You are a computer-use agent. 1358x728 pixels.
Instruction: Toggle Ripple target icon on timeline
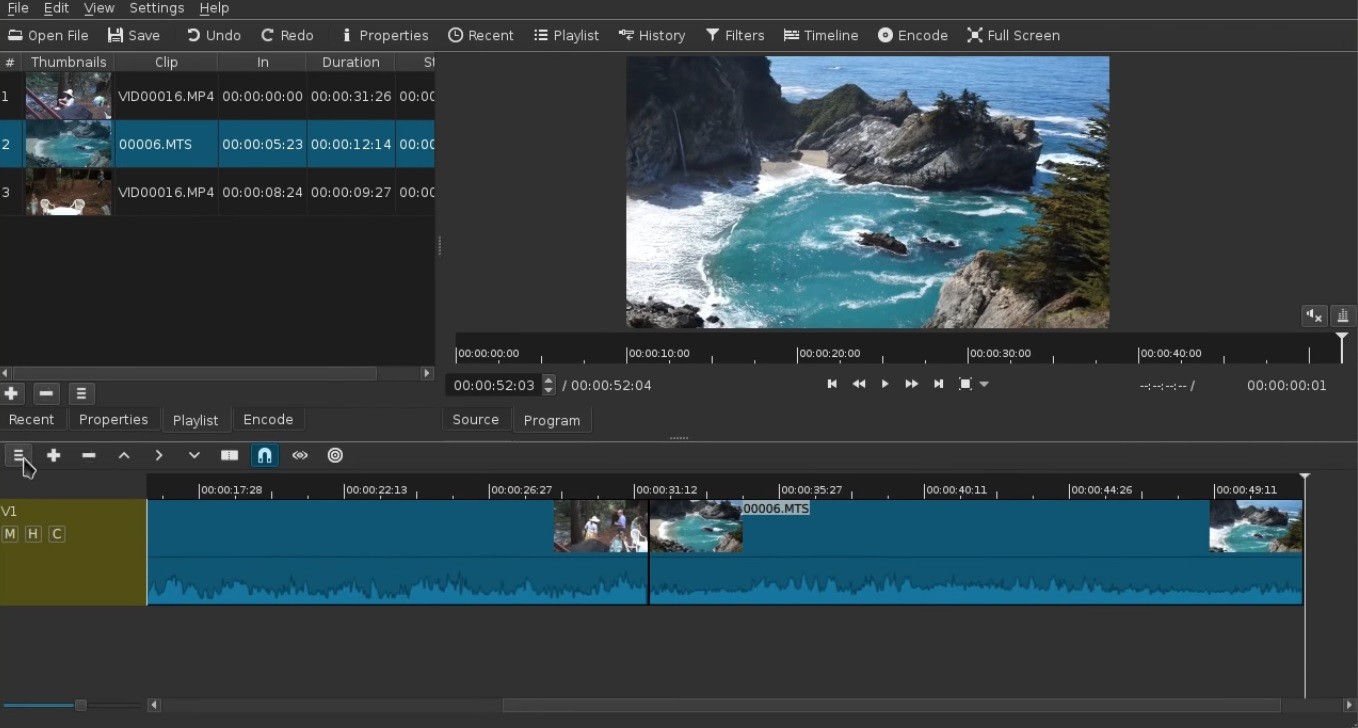335,455
